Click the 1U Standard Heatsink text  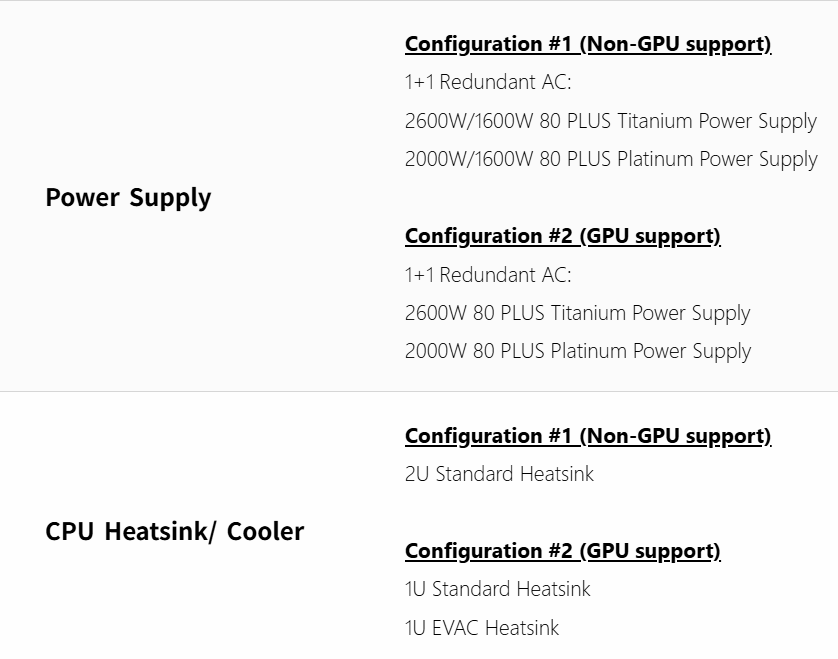pyautogui.click(x=497, y=589)
